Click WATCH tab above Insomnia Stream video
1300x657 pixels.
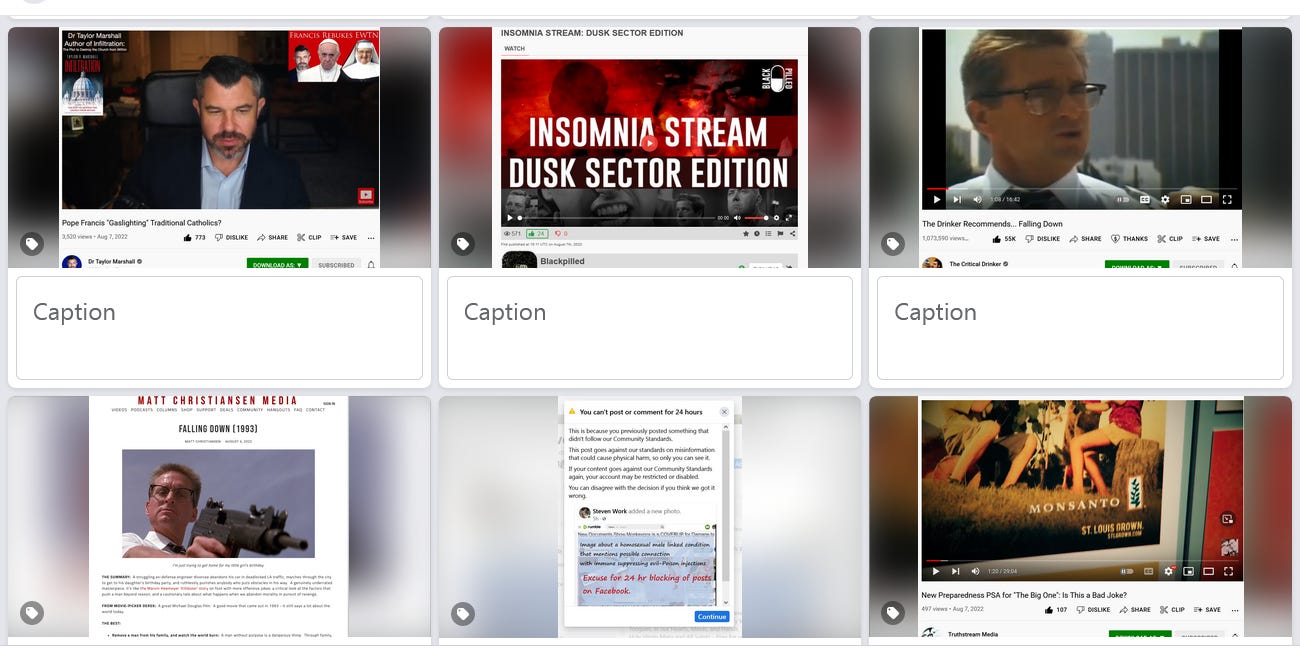(514, 48)
